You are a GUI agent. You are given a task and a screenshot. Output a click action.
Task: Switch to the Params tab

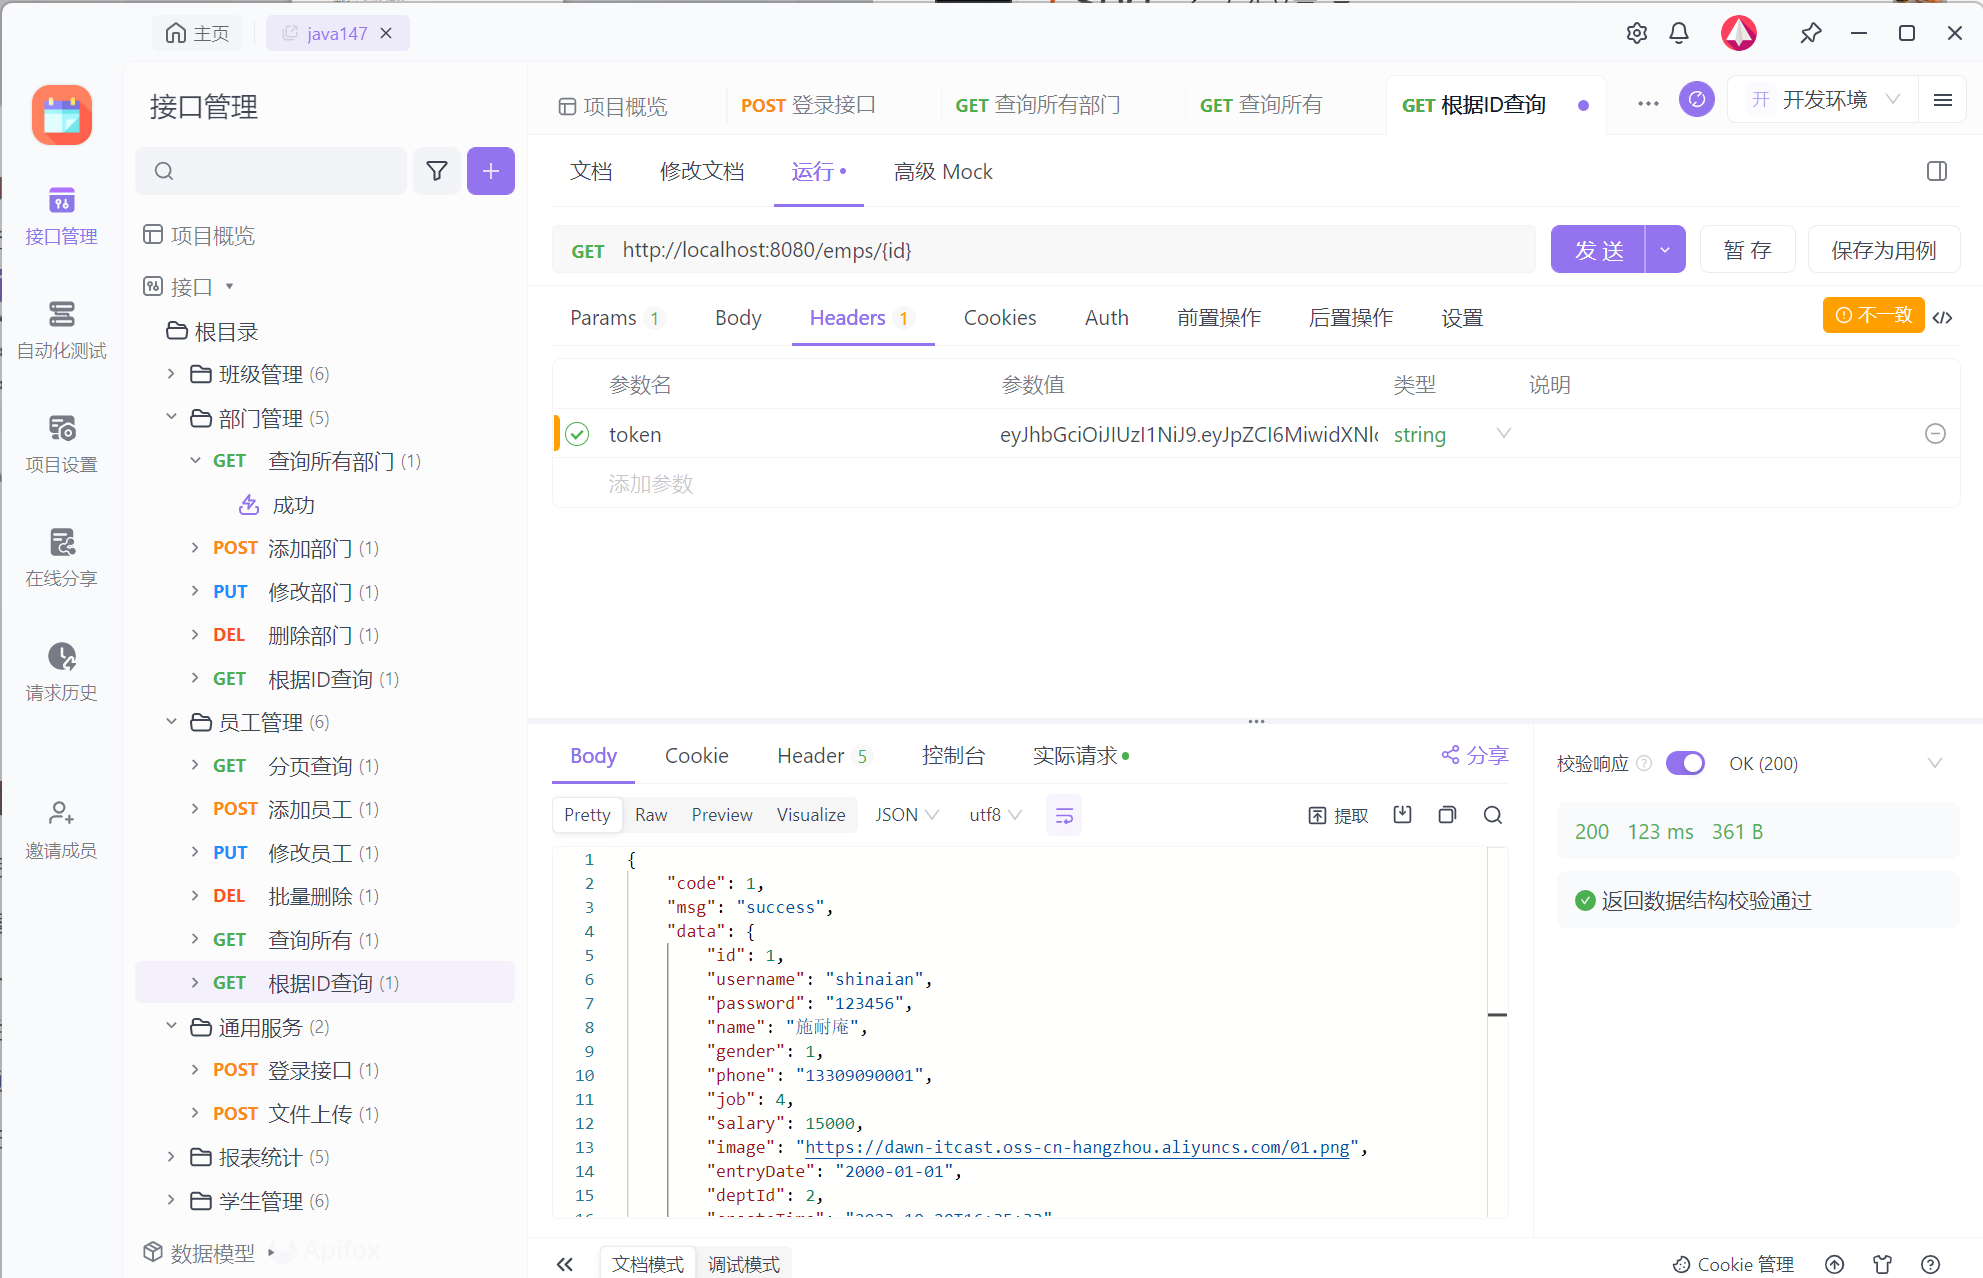click(614, 318)
